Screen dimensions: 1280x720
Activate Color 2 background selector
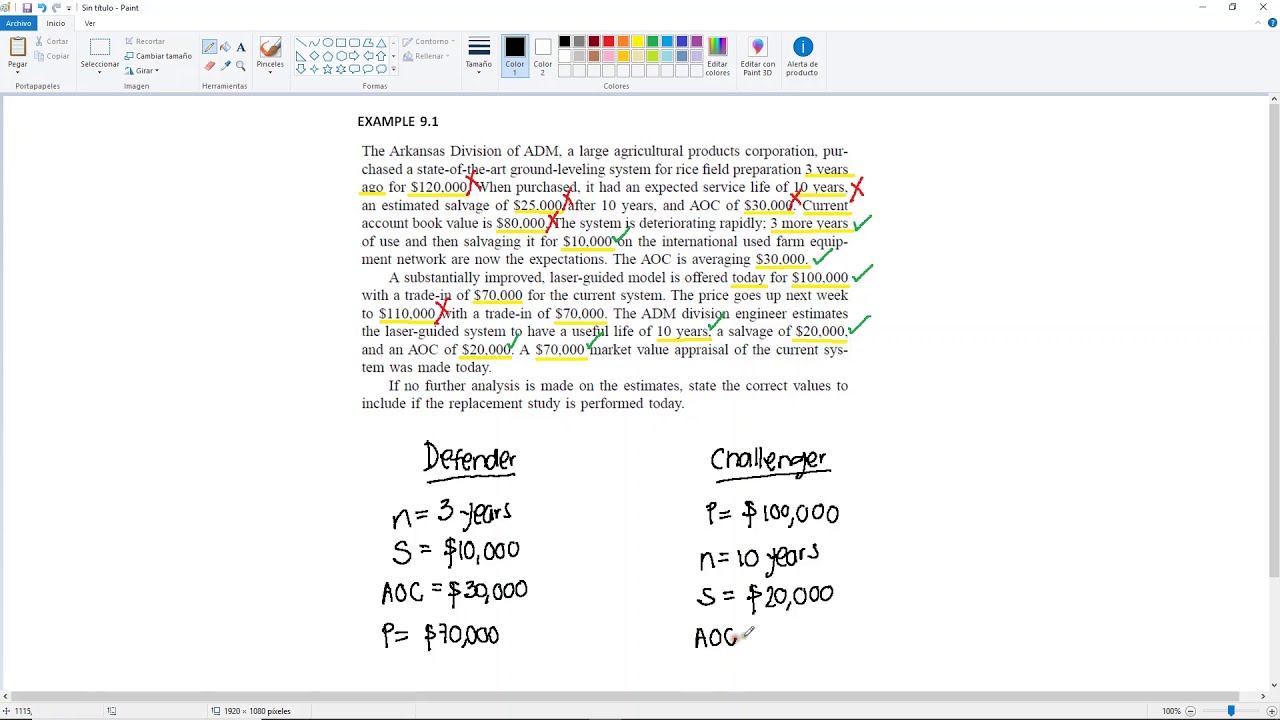coord(542,56)
